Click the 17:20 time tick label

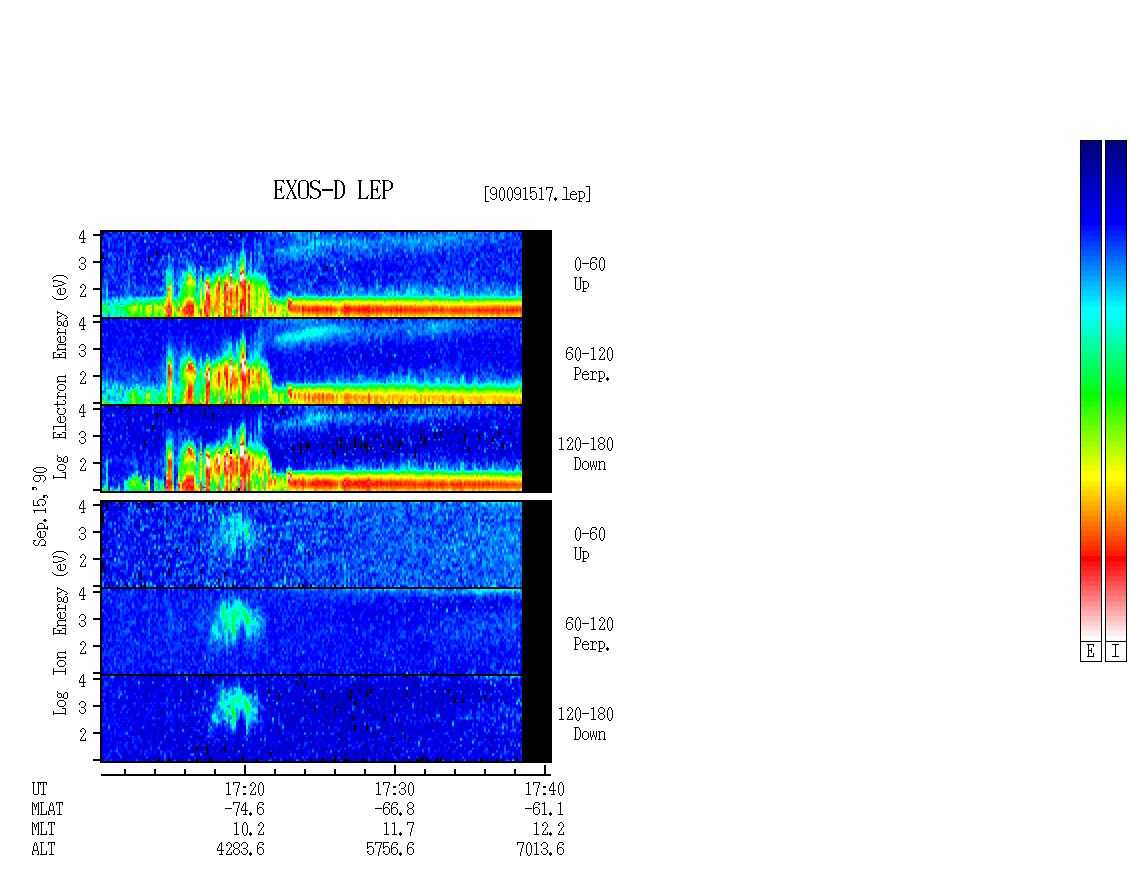tap(244, 789)
